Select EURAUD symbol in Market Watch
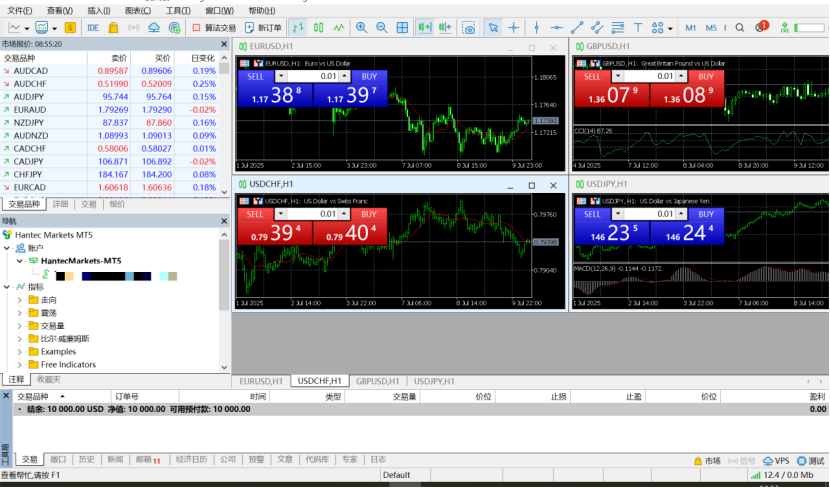 [30, 110]
